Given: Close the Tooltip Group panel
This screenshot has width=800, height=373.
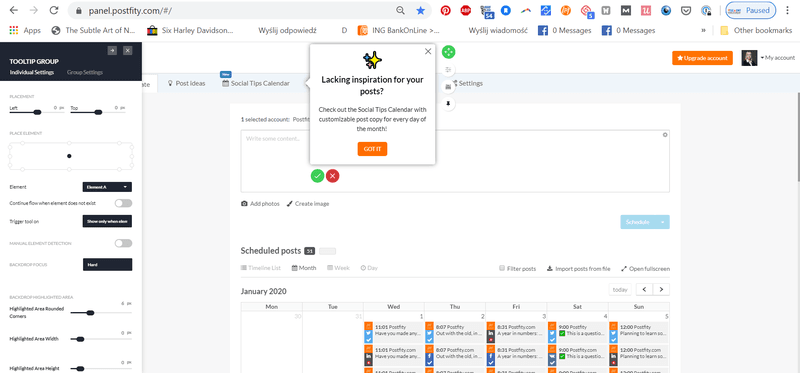Looking at the screenshot, I should pyautogui.click(x=128, y=50).
